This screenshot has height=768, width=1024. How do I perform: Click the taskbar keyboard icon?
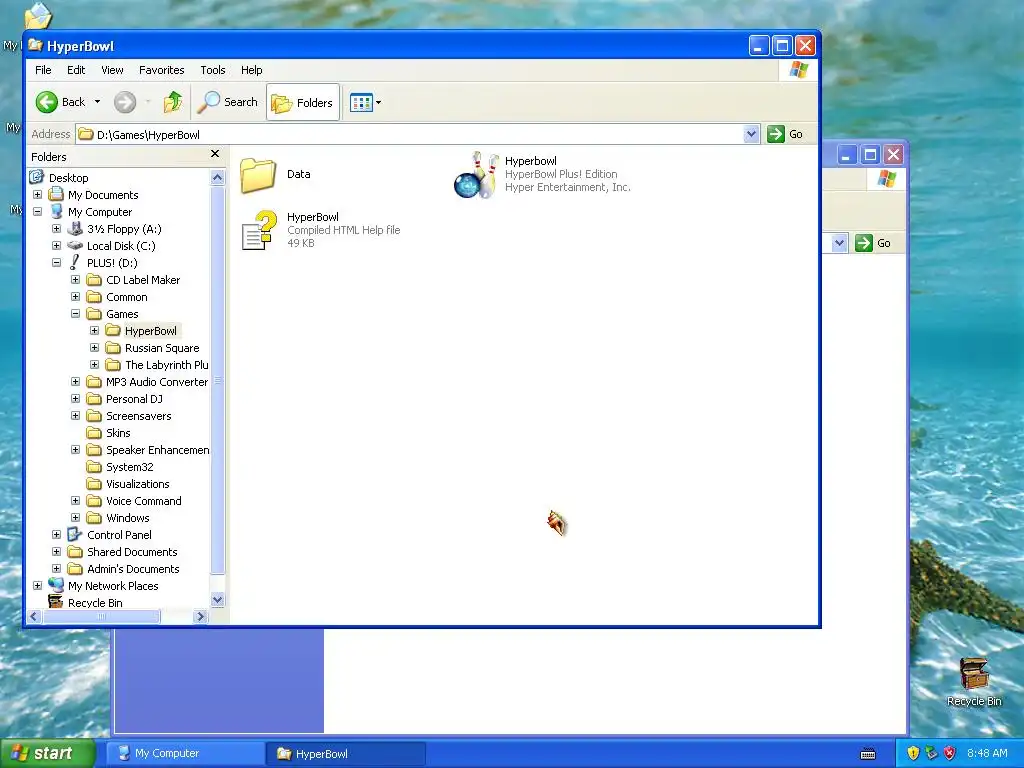(x=868, y=754)
